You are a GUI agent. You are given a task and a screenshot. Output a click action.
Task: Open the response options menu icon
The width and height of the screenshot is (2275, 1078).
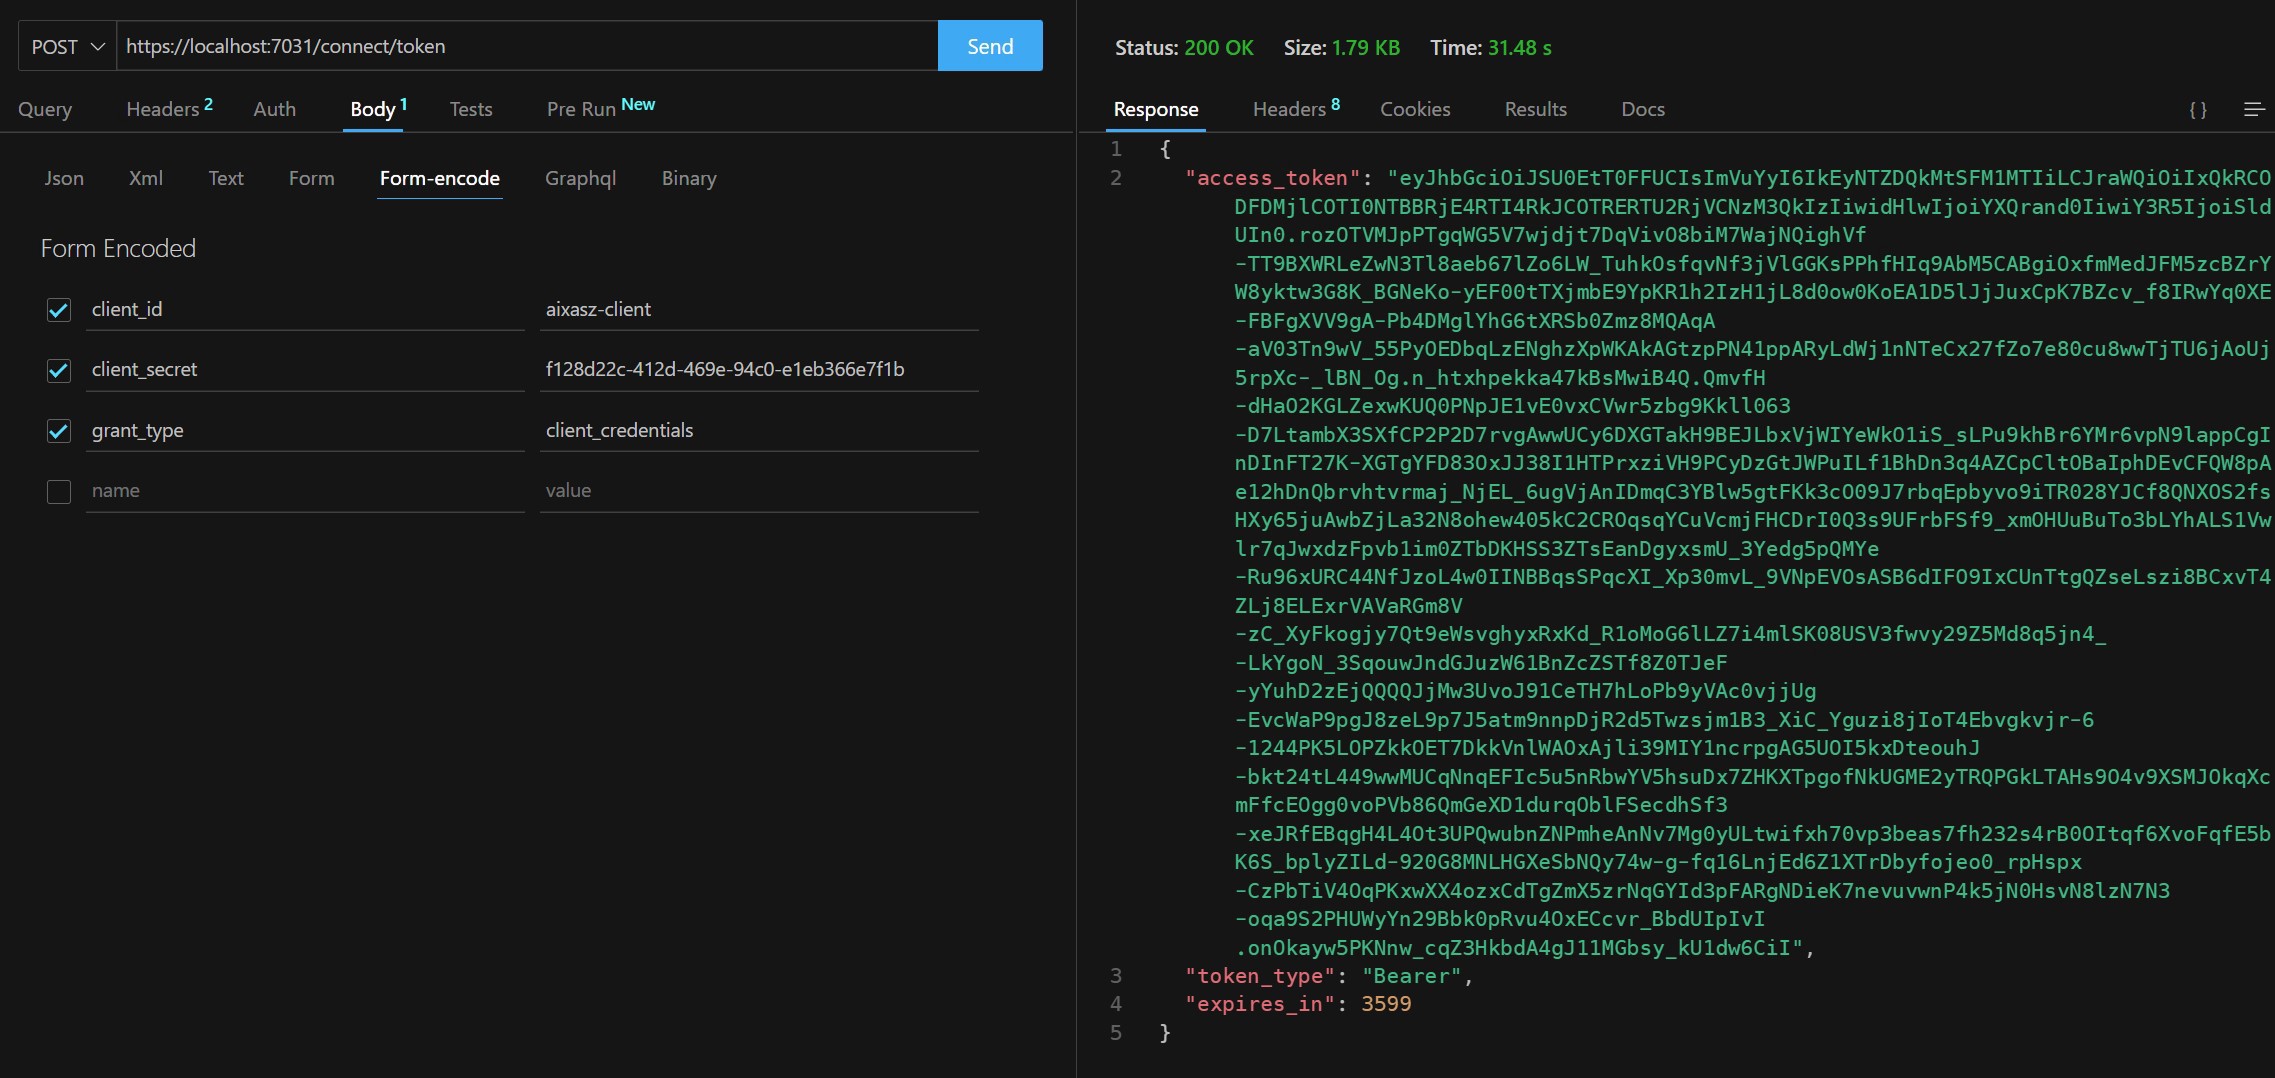[2254, 109]
